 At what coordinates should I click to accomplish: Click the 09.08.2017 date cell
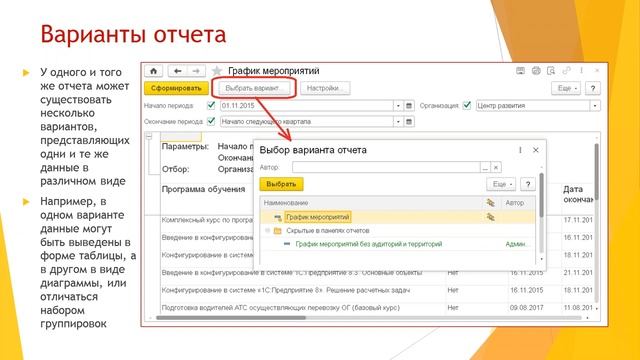coord(527,308)
